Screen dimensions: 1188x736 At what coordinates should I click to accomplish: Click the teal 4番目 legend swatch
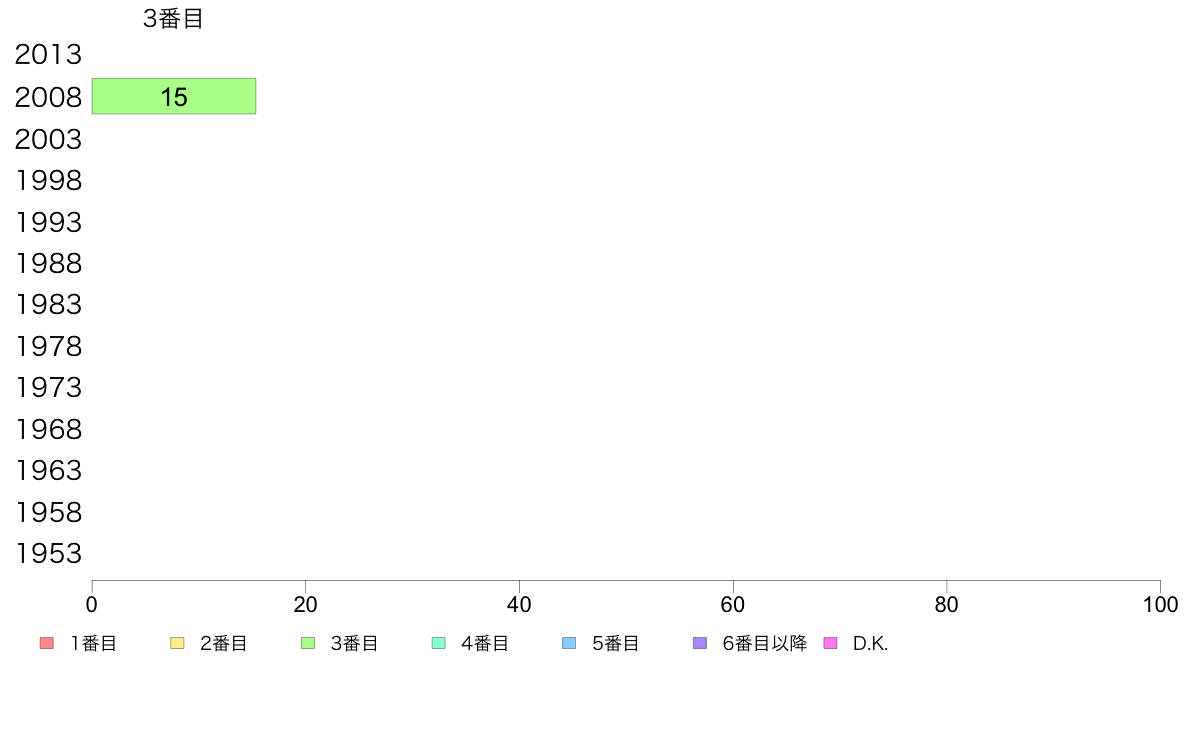click(x=438, y=643)
